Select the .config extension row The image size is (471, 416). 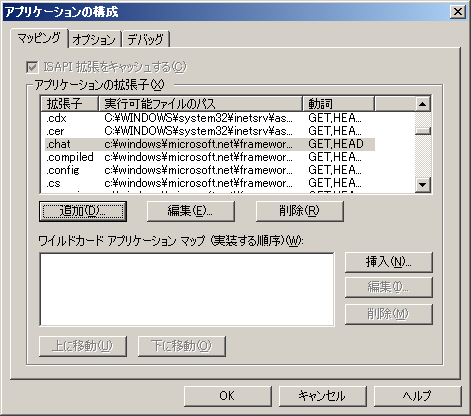click(210, 170)
